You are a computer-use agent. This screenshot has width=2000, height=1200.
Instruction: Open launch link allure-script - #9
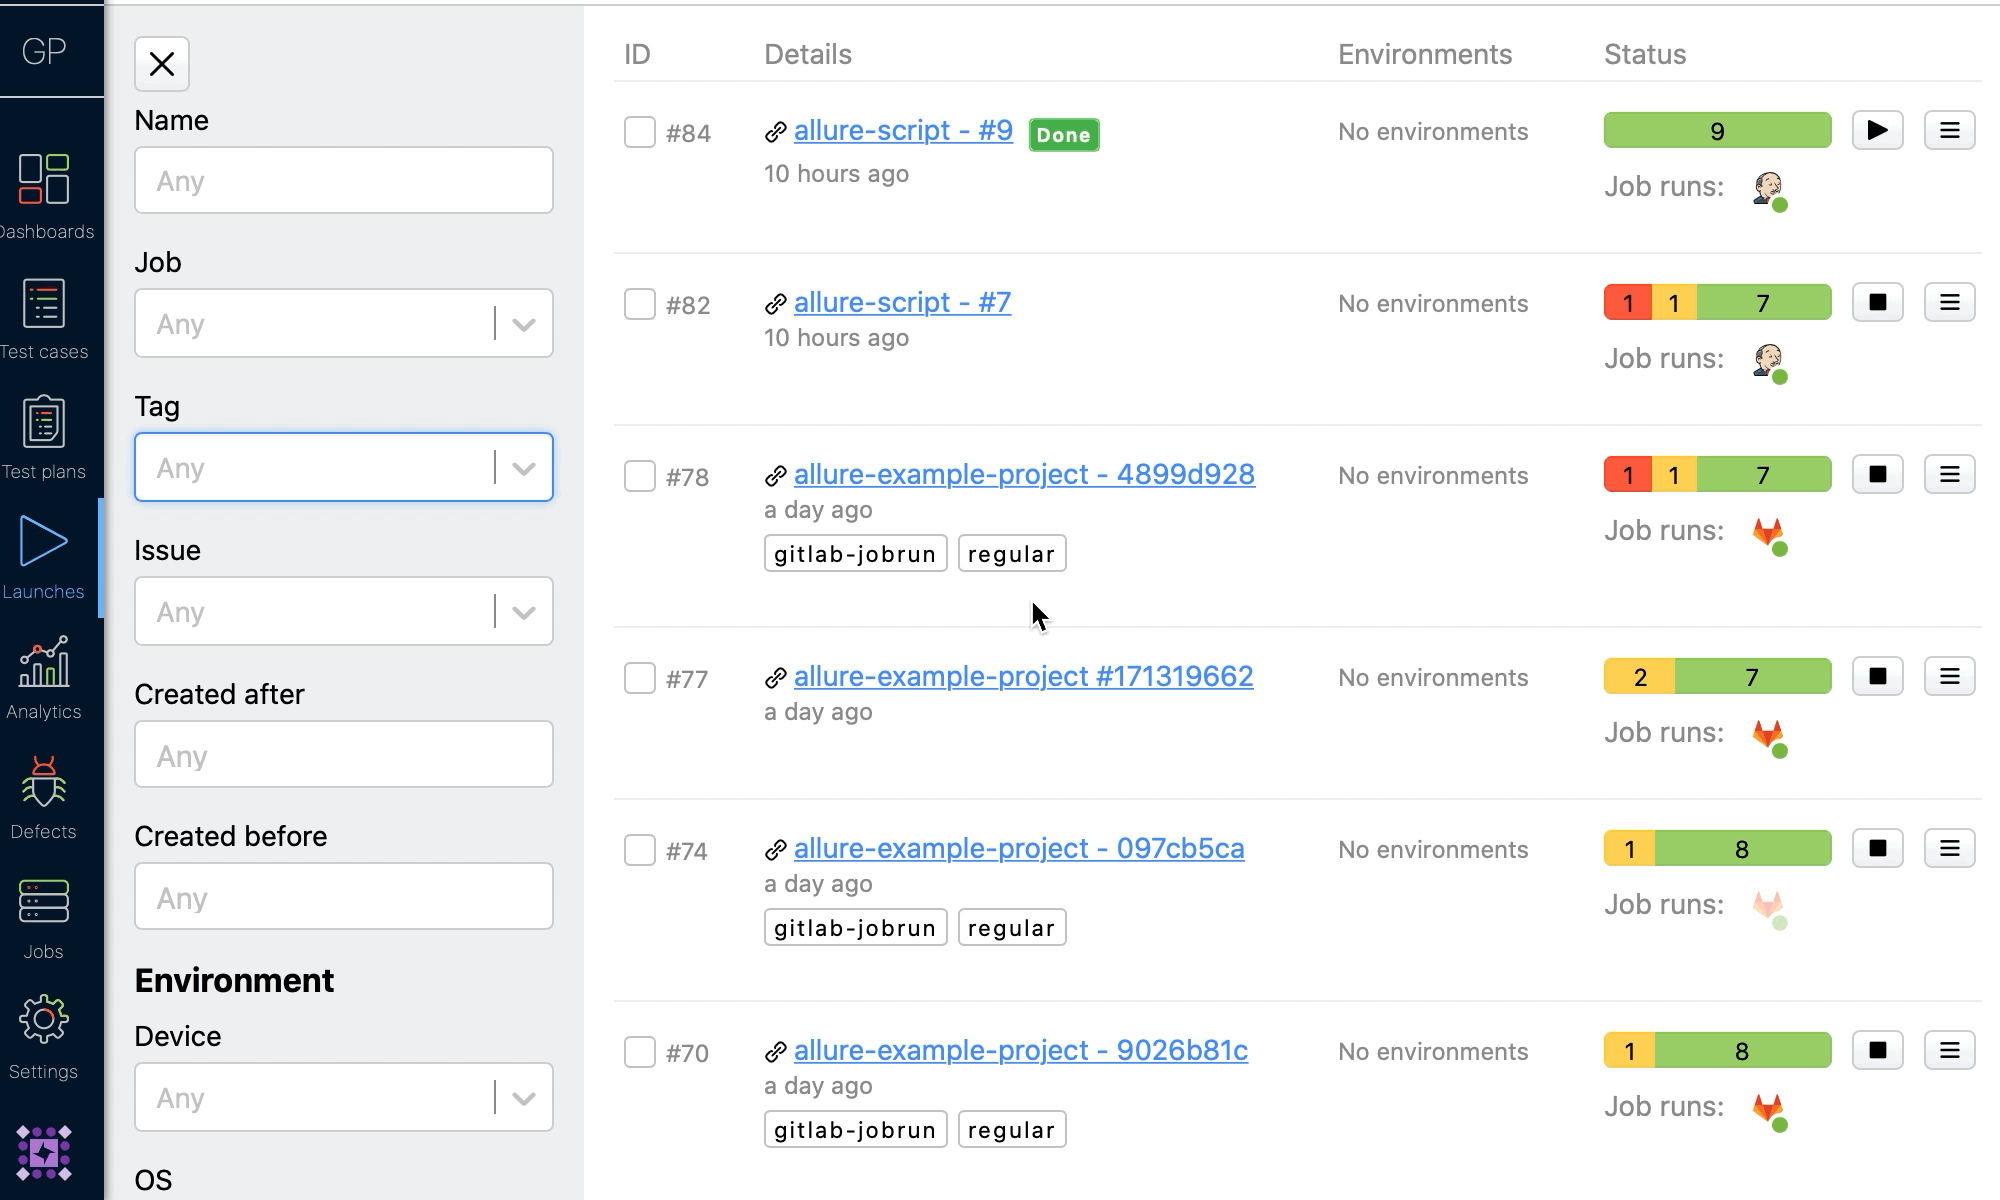click(x=903, y=130)
